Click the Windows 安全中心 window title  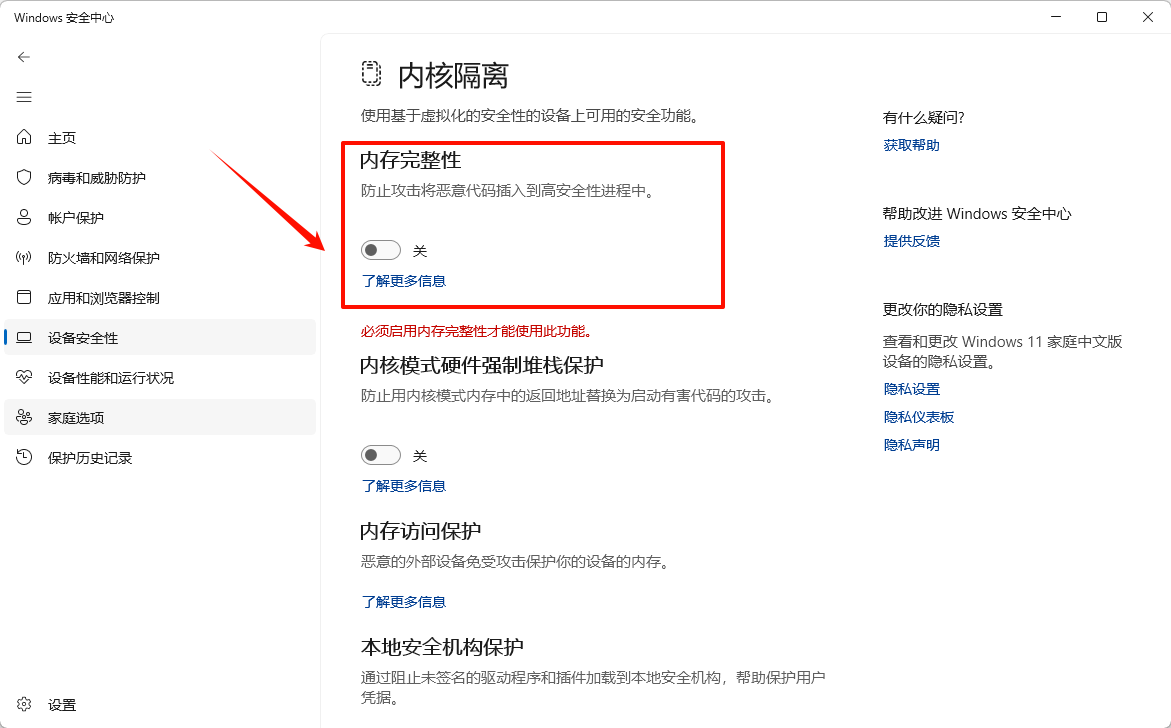(x=64, y=17)
